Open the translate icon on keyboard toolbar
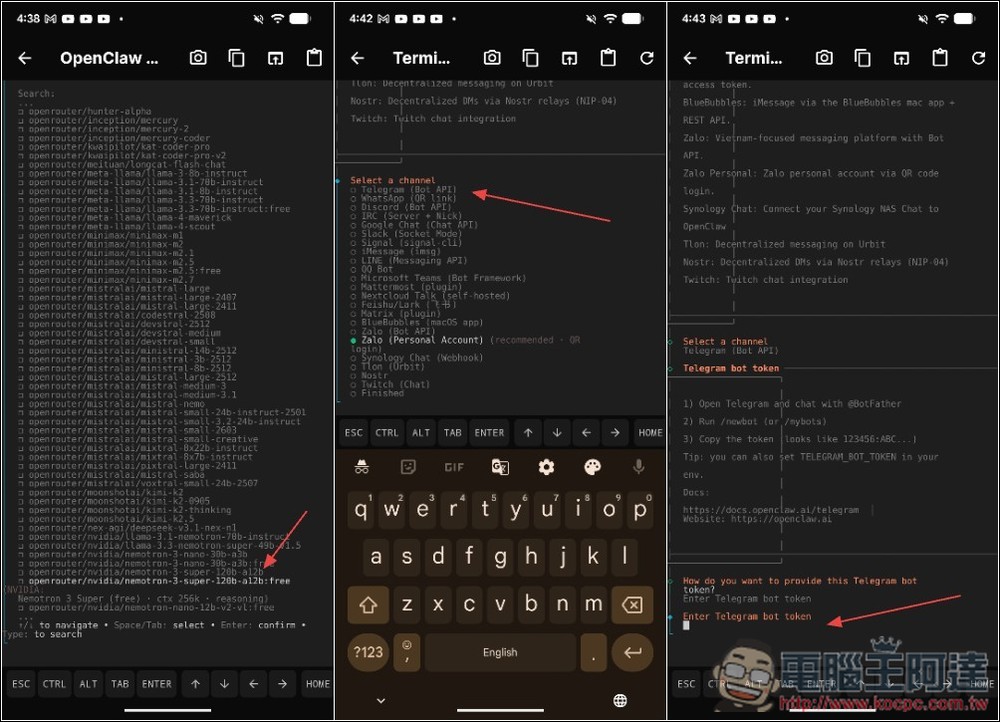Viewport: 1000px width, 722px height. coord(500,467)
